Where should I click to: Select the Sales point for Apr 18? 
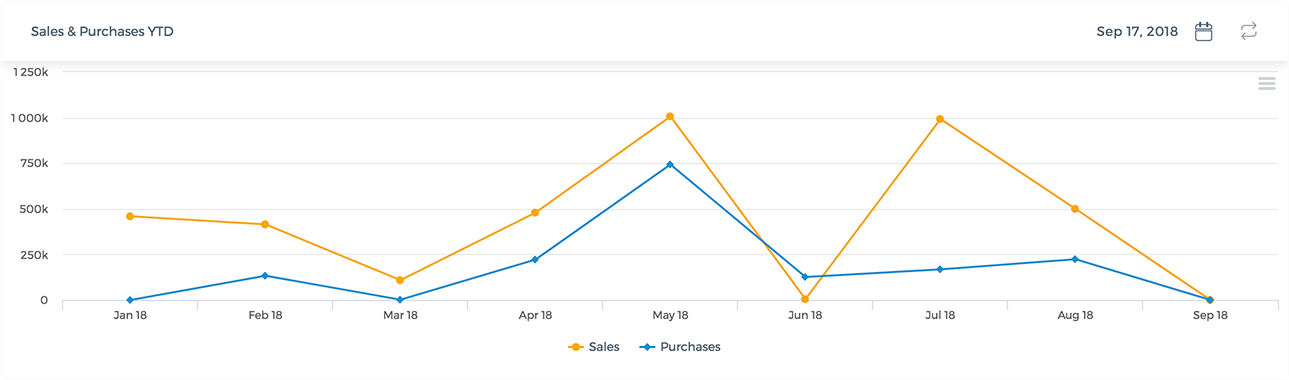[x=535, y=213]
